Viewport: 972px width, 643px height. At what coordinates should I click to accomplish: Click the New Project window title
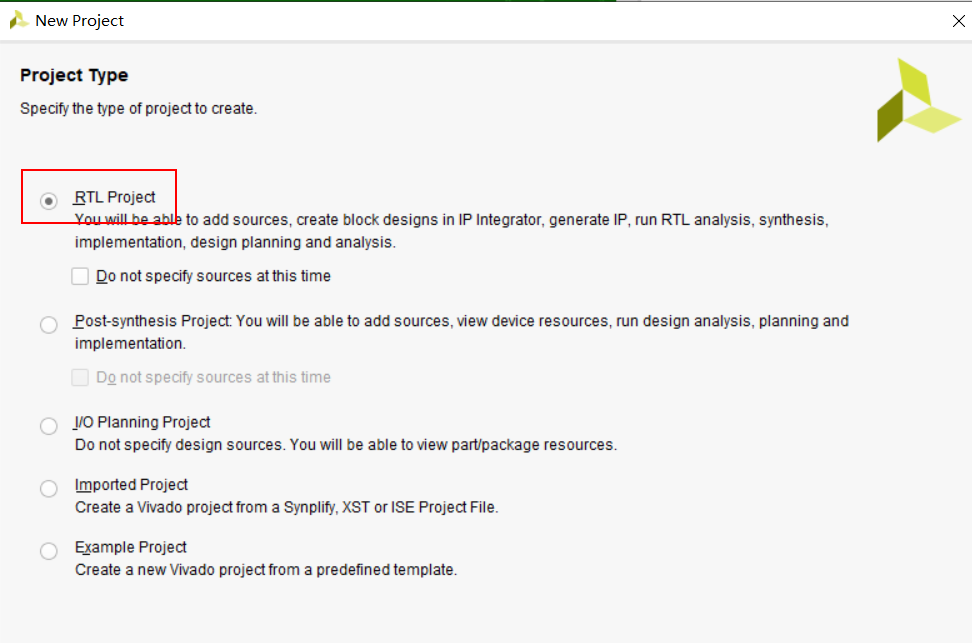point(79,20)
